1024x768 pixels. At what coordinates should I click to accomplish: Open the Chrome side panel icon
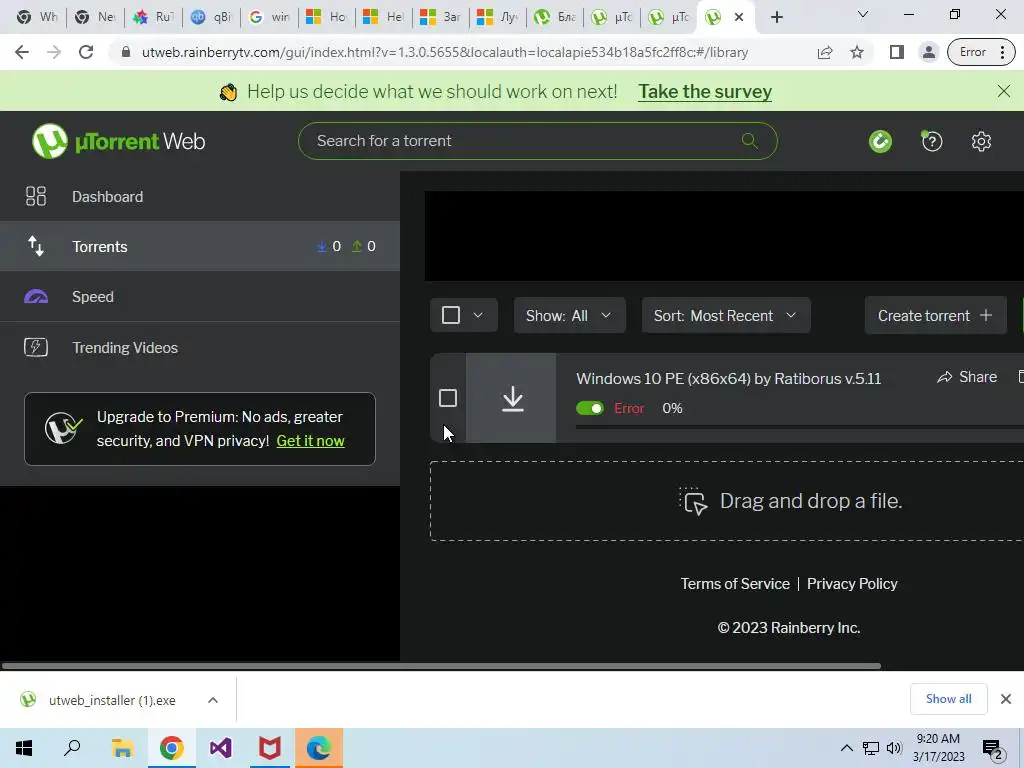click(896, 52)
